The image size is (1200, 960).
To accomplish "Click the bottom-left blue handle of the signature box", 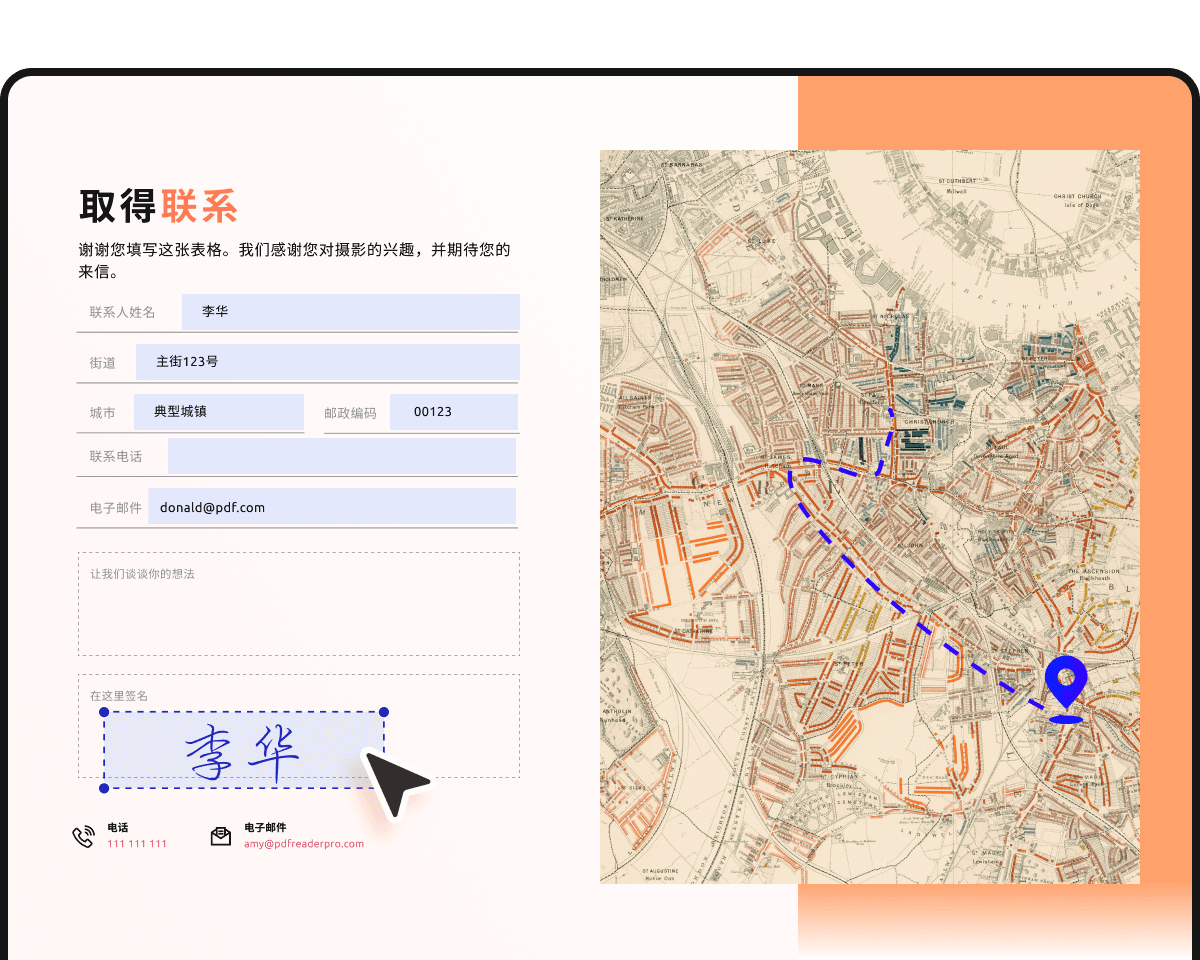I will [x=103, y=788].
